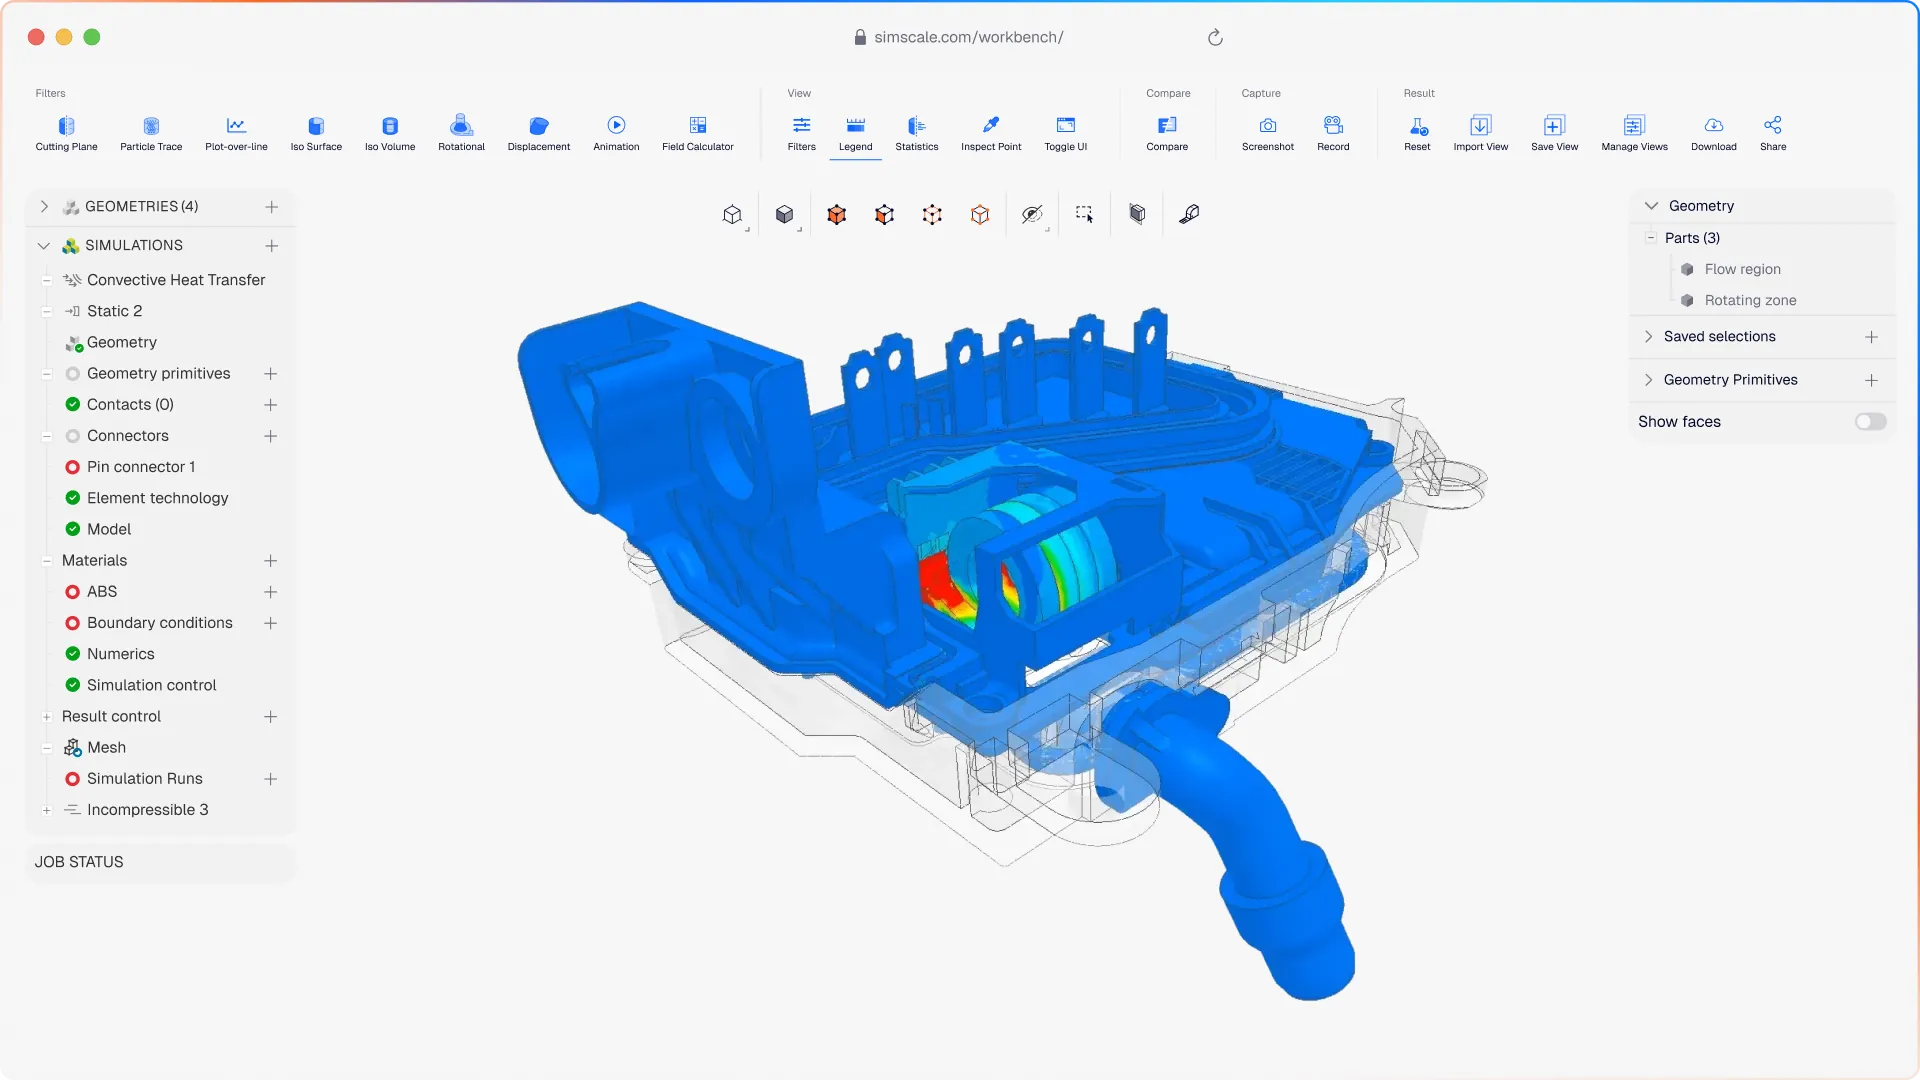
Task: Open the paint brush tool in viewer toolbar
Action: [1189, 214]
